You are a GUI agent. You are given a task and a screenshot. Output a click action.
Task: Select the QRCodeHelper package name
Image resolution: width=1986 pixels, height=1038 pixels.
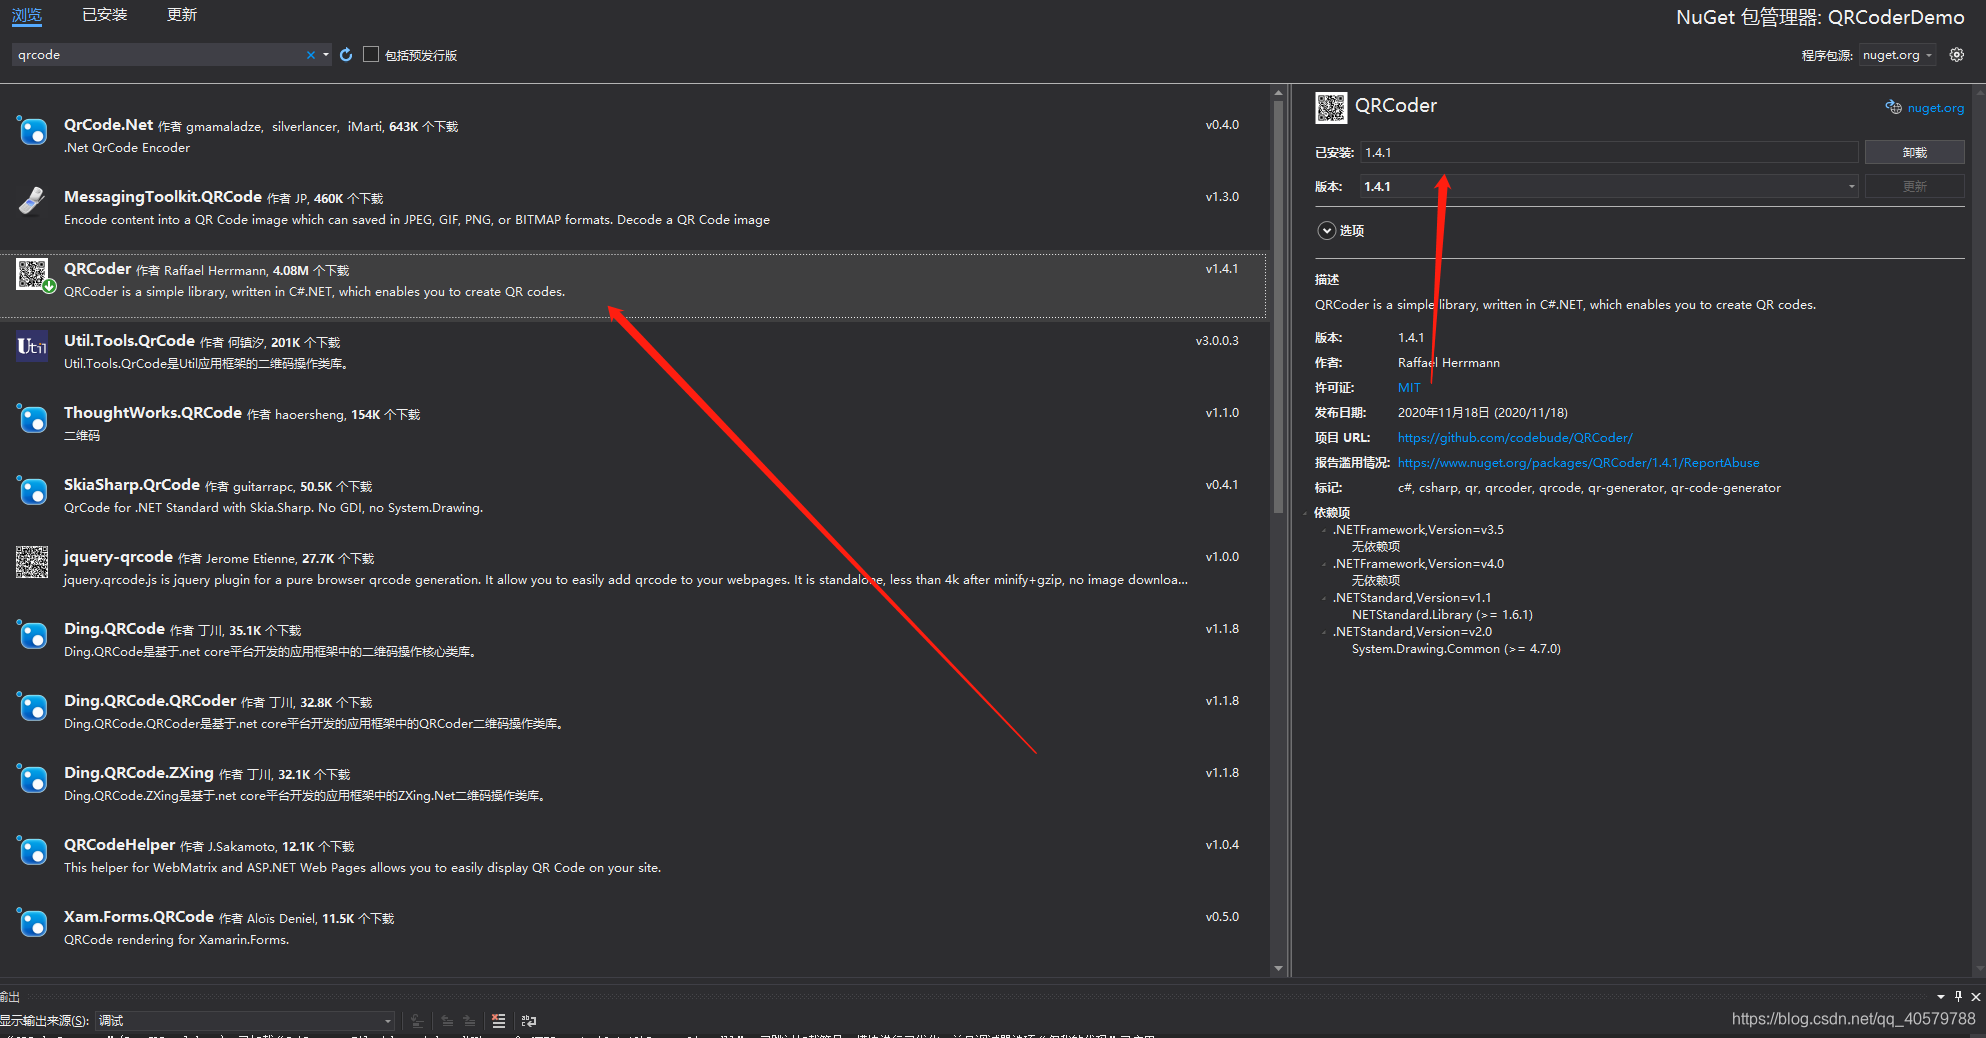click(x=119, y=845)
